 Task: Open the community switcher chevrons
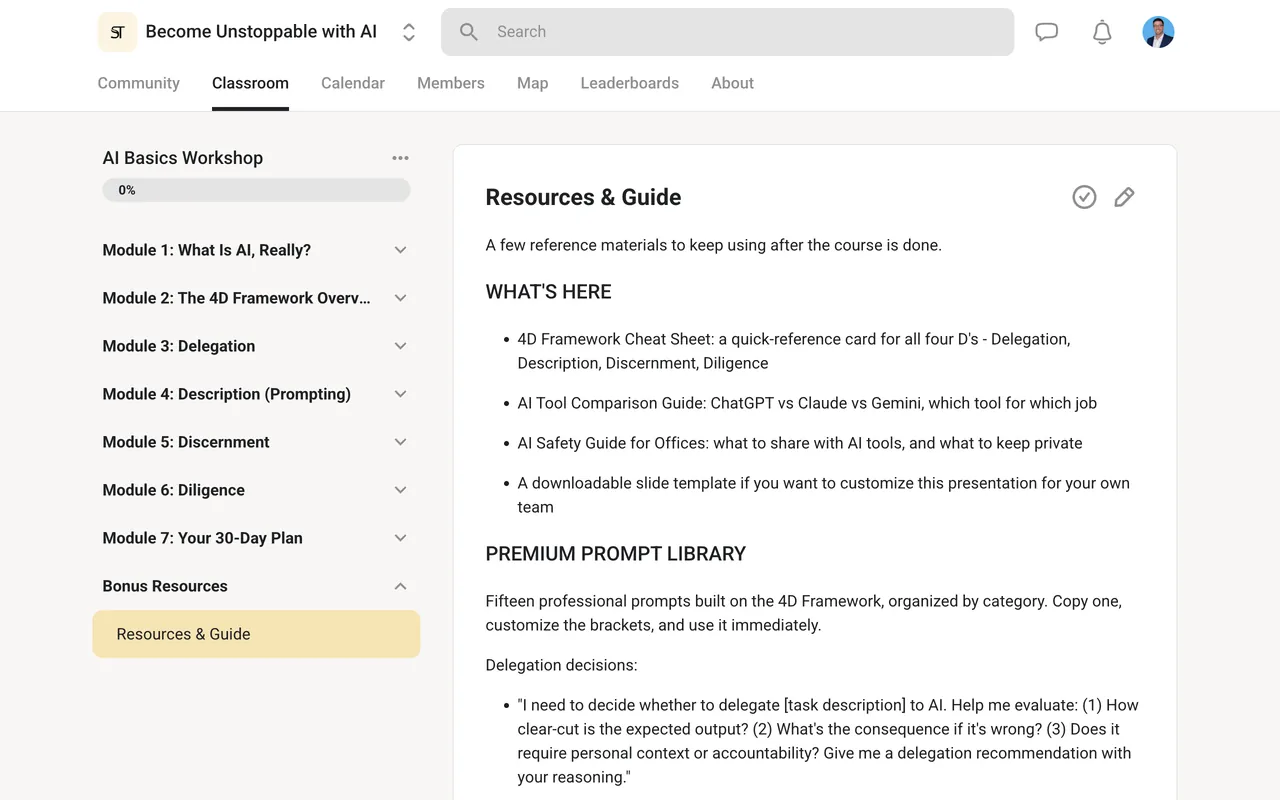409,32
